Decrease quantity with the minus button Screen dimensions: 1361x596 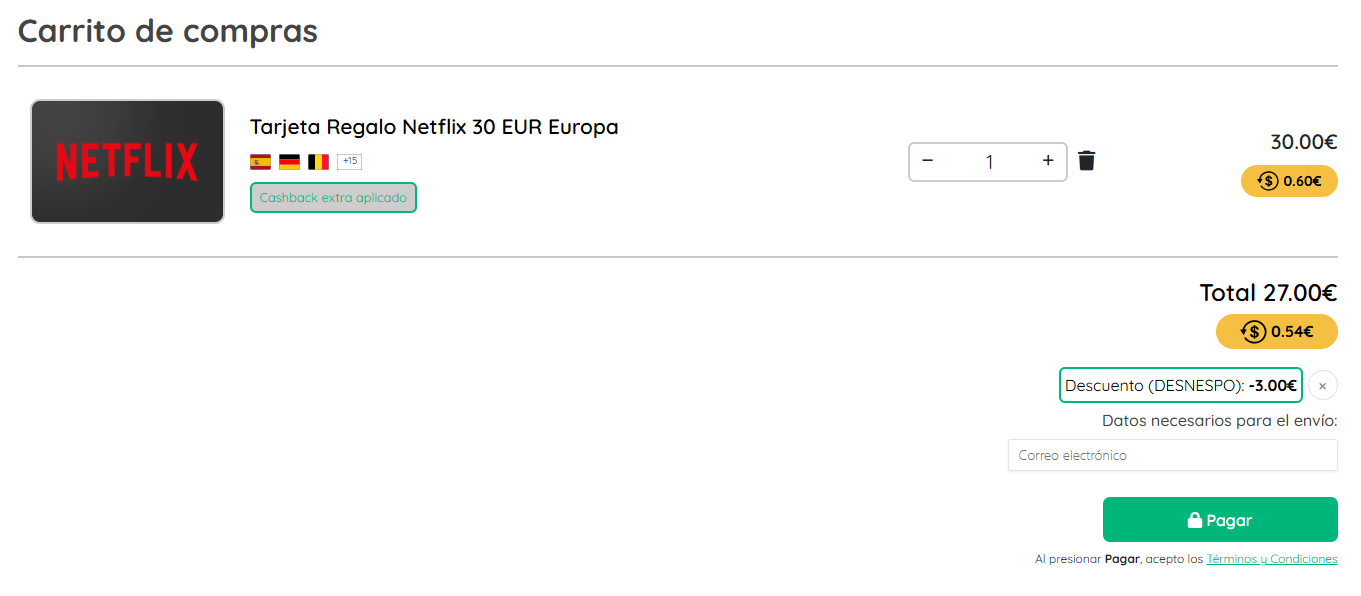pos(928,161)
